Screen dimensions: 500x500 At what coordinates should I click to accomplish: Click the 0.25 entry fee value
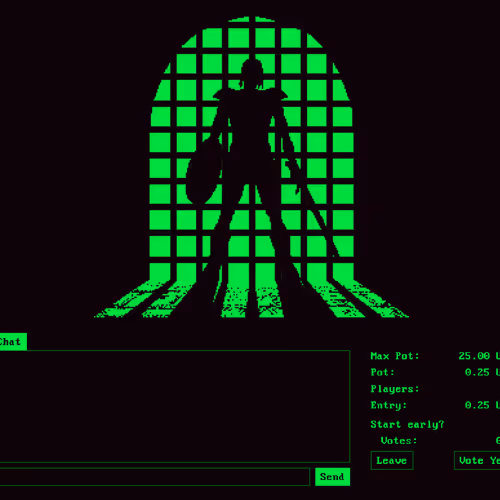477,405
